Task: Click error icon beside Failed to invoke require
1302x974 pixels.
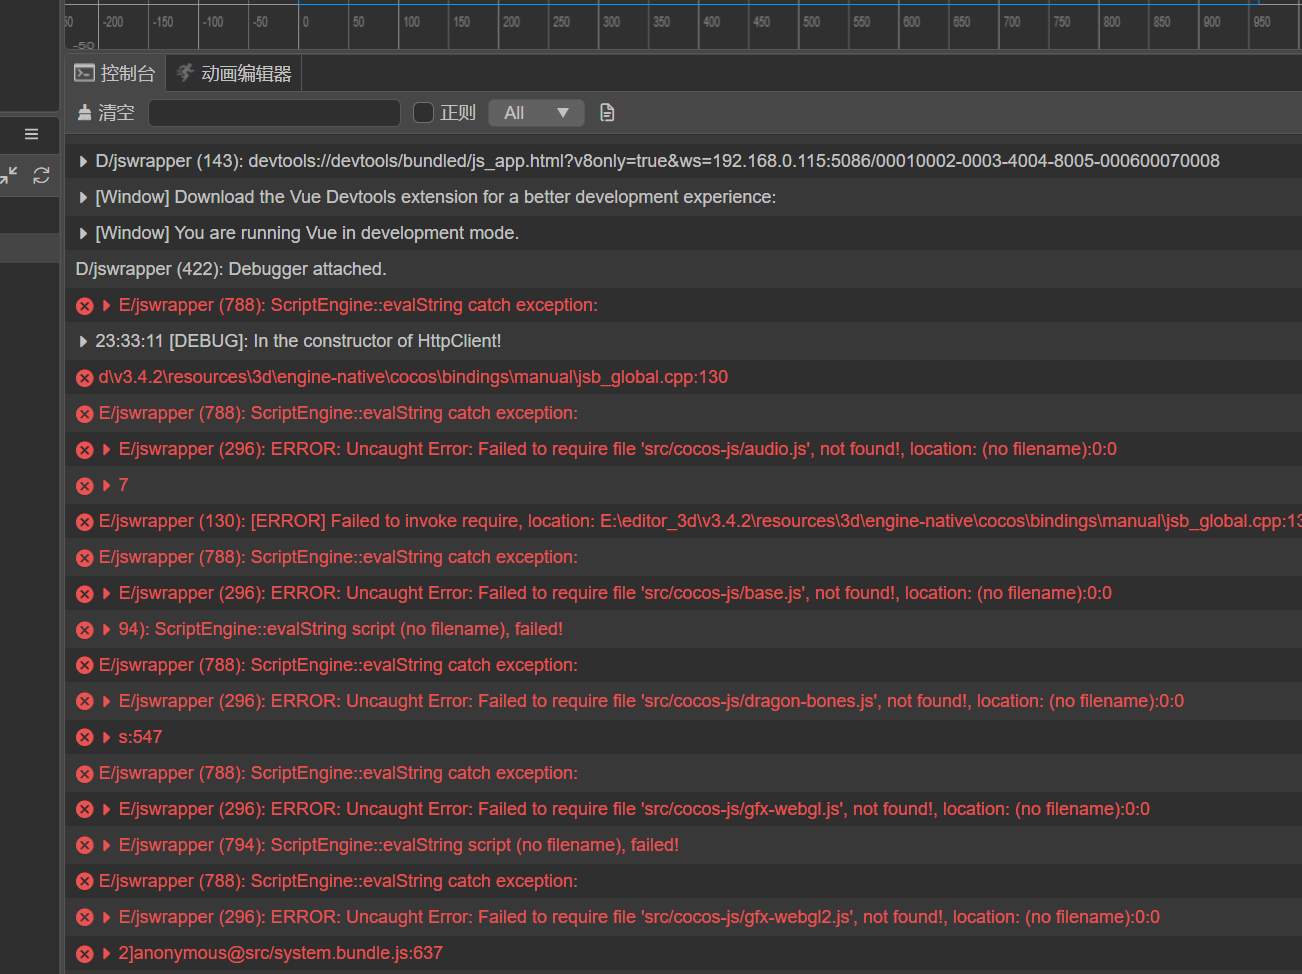Action: pyautogui.click(x=85, y=522)
